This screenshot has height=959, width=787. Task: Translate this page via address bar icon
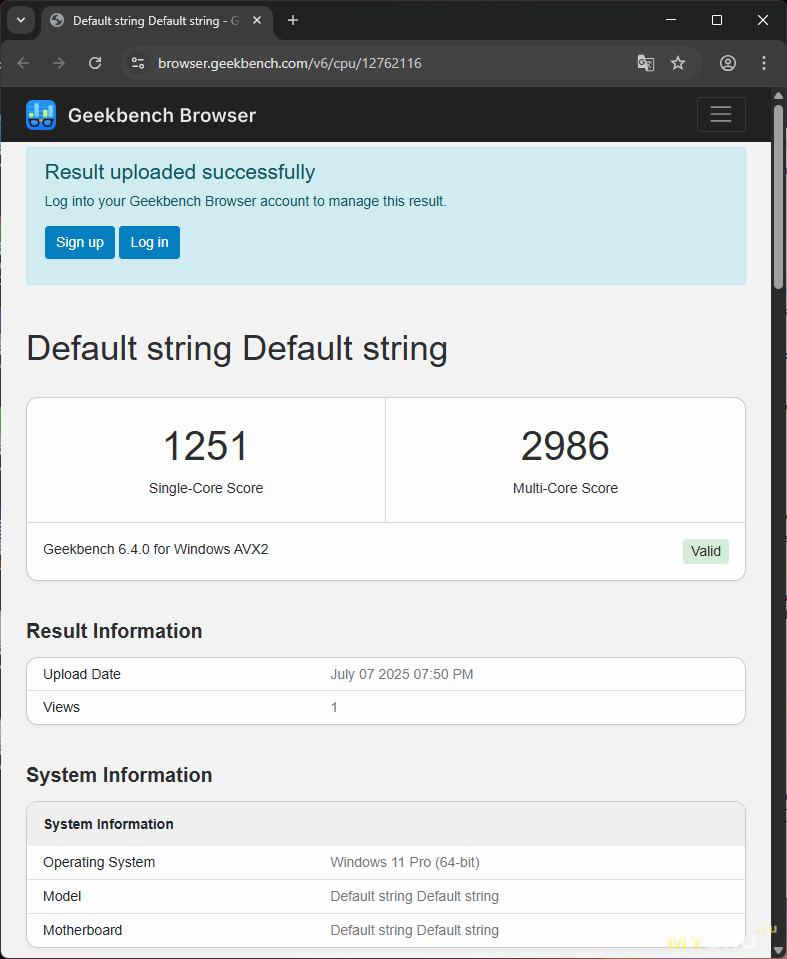pyautogui.click(x=646, y=63)
